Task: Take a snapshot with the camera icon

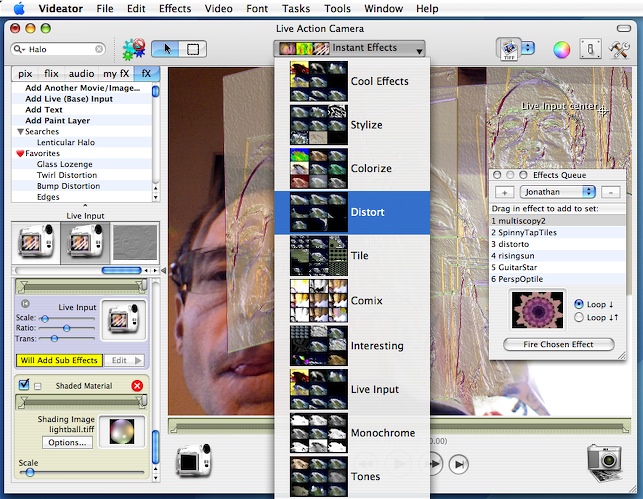Action: click(606, 461)
